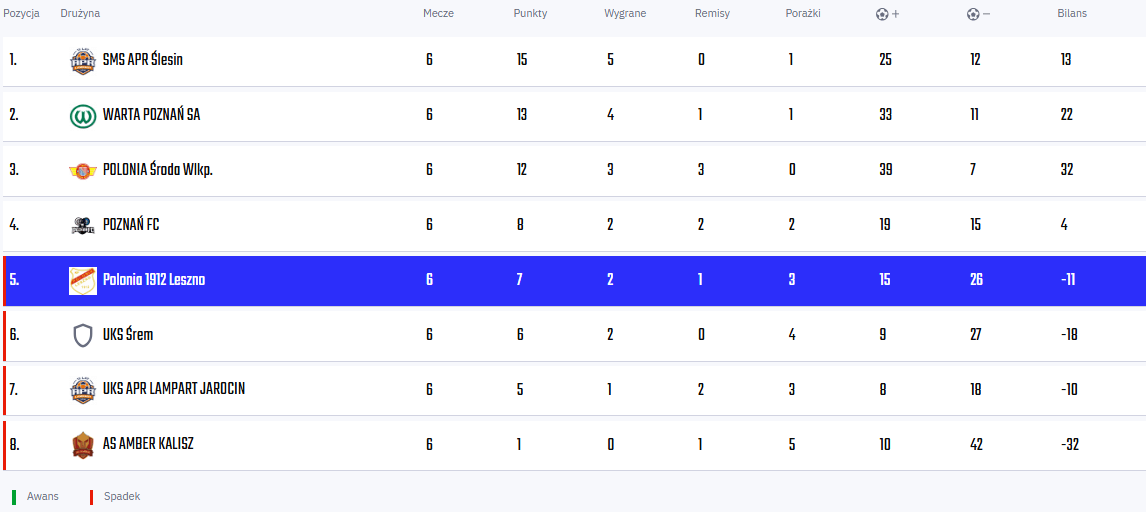Open the AS AMBER KALISZ team name
The width and height of the screenshot is (1146, 512).
[148, 444]
